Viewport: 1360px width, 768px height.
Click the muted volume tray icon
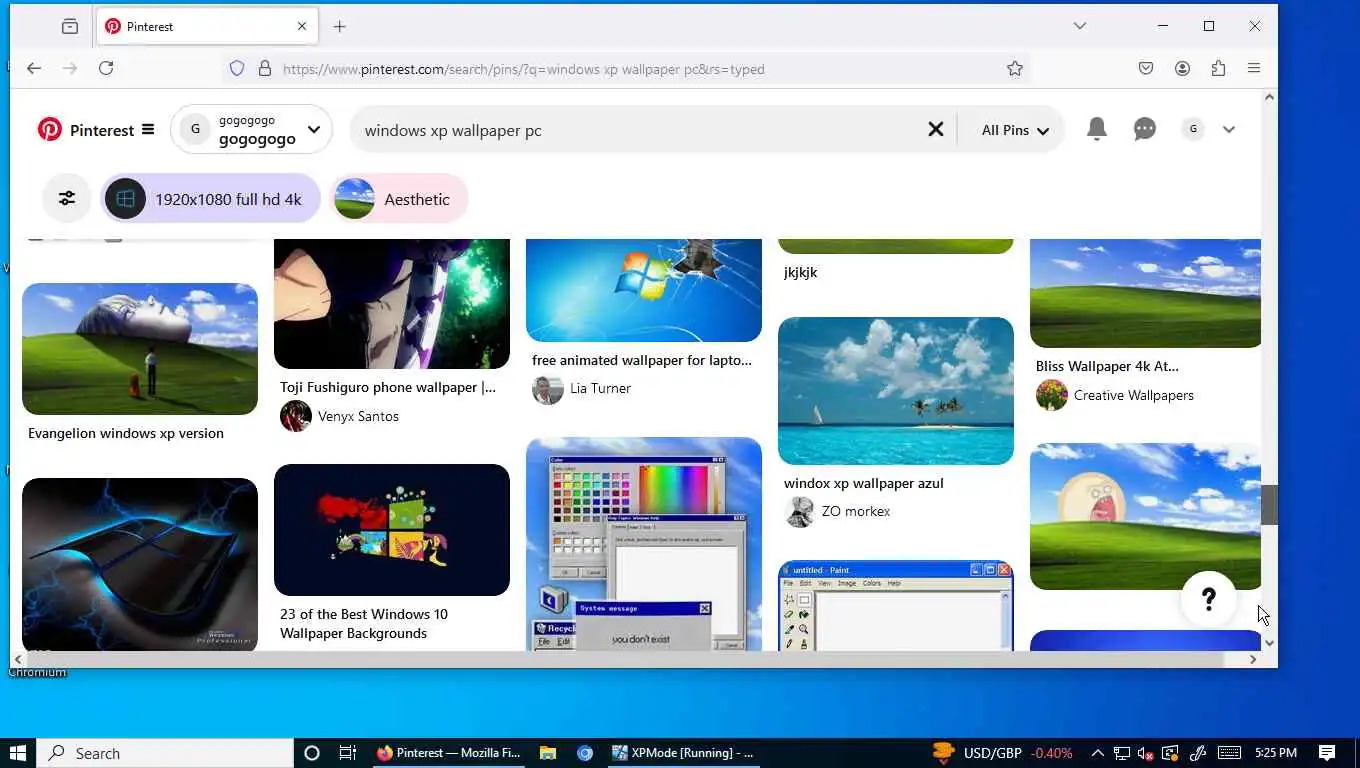tap(1146, 753)
